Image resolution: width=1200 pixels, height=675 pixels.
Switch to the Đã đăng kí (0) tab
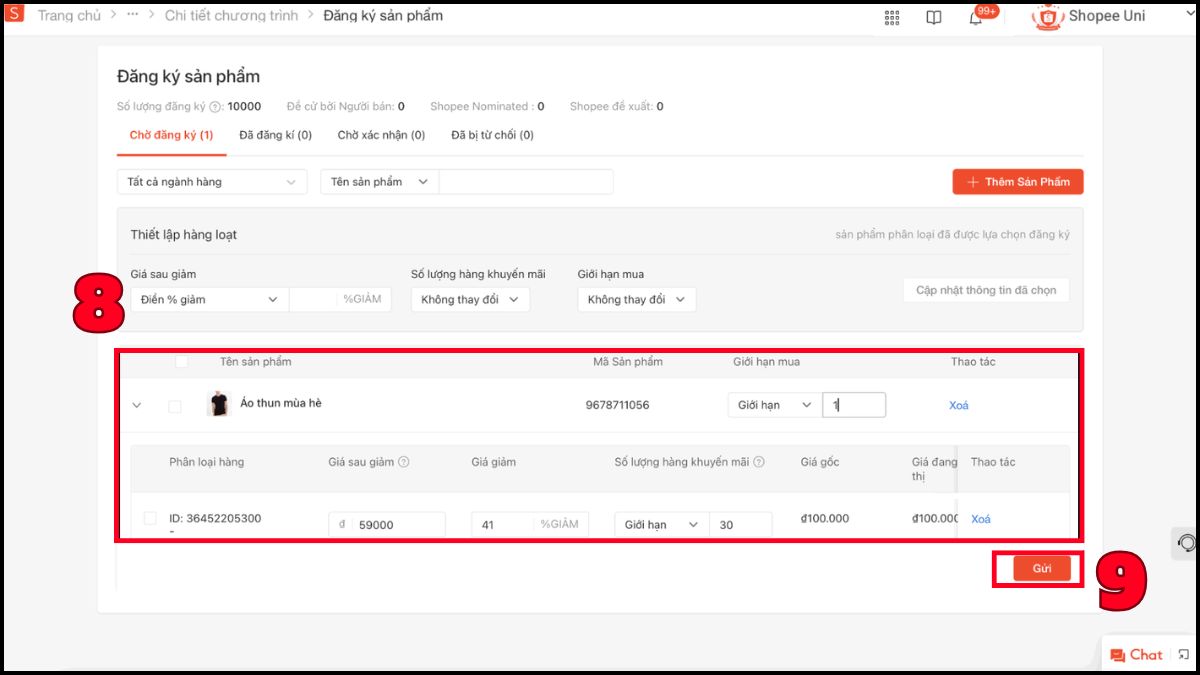click(276, 135)
